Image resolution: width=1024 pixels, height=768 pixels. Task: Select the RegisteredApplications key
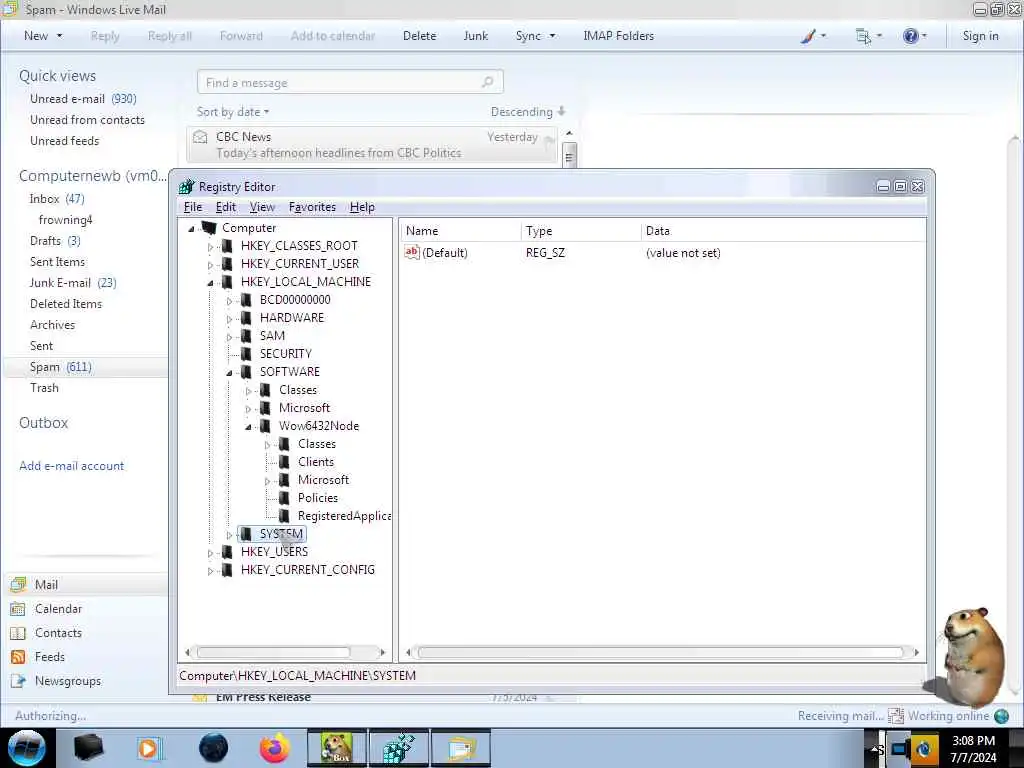344,516
